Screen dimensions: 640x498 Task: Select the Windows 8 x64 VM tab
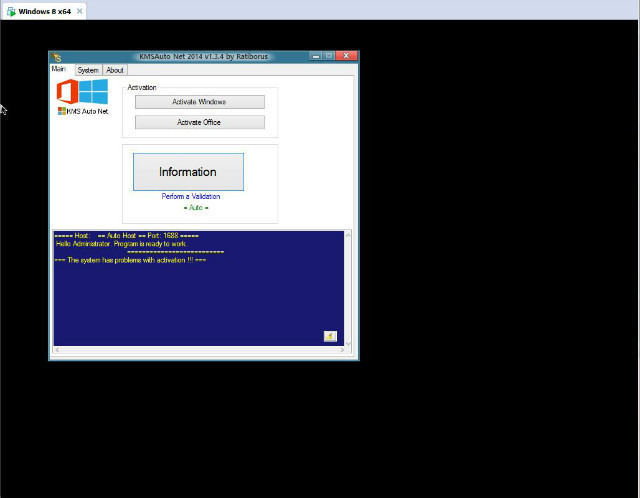pyautogui.click(x=44, y=11)
